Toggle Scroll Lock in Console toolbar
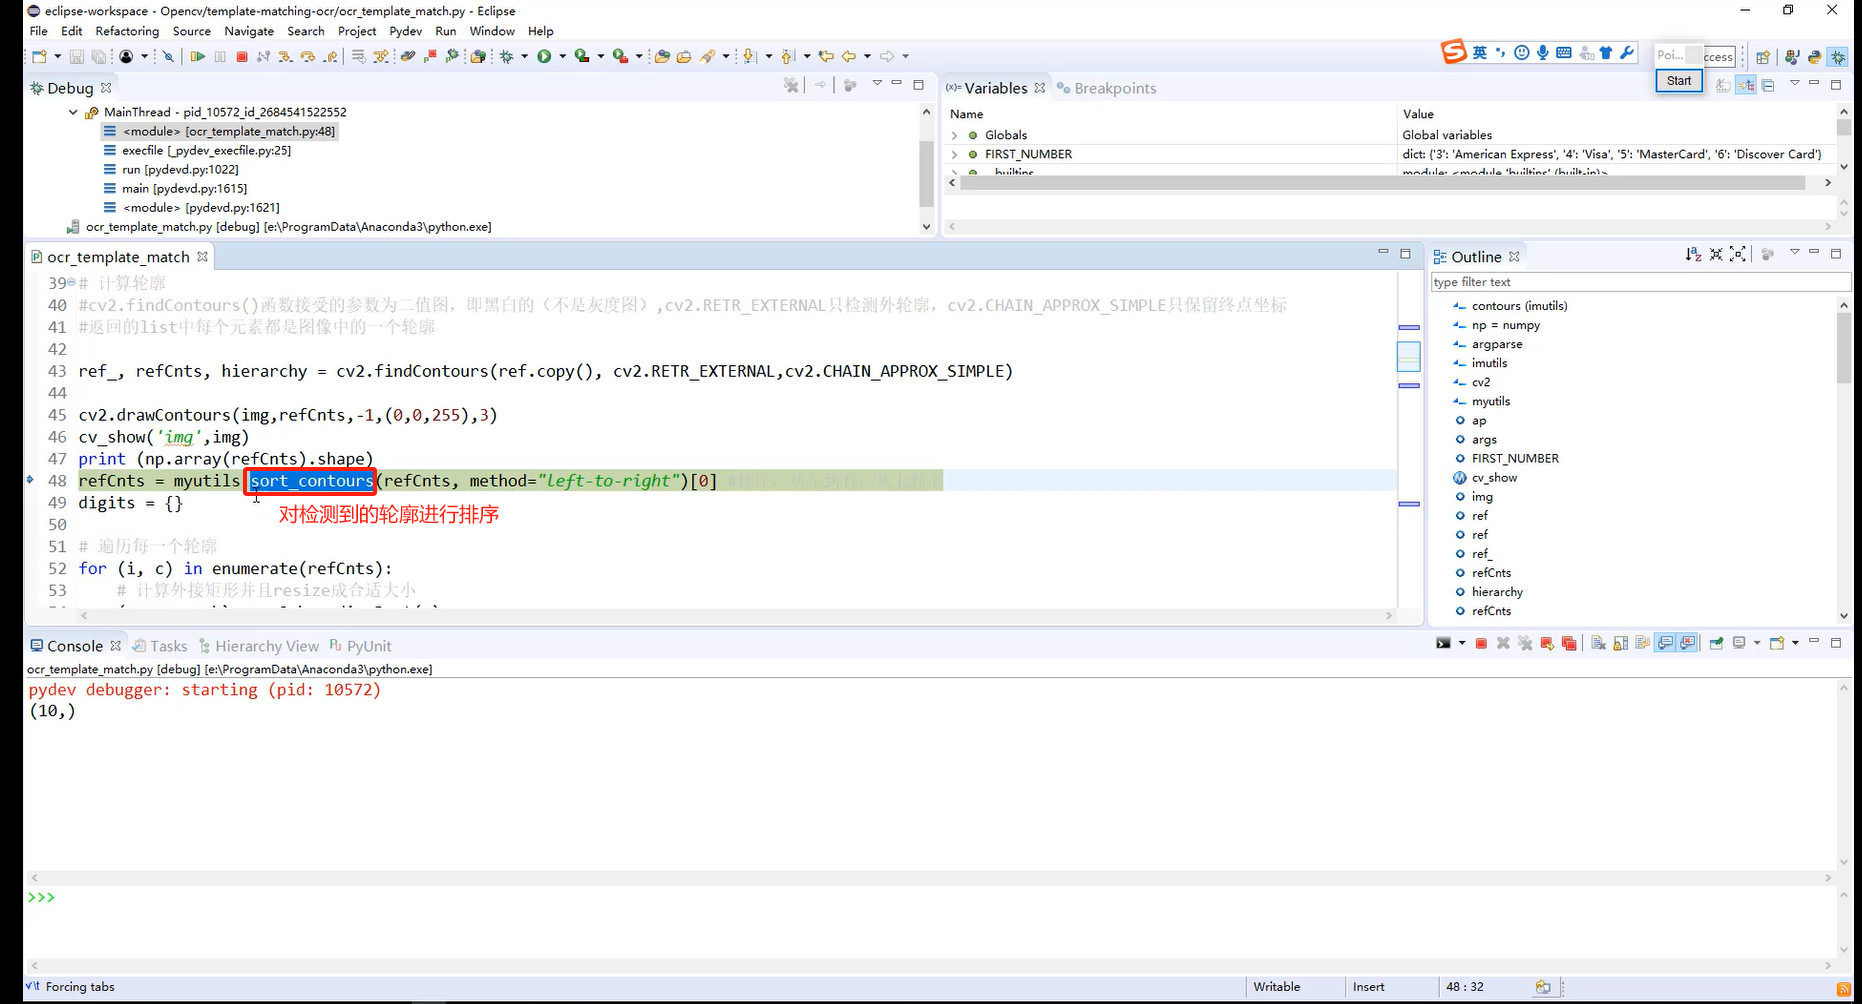 (x=1621, y=643)
